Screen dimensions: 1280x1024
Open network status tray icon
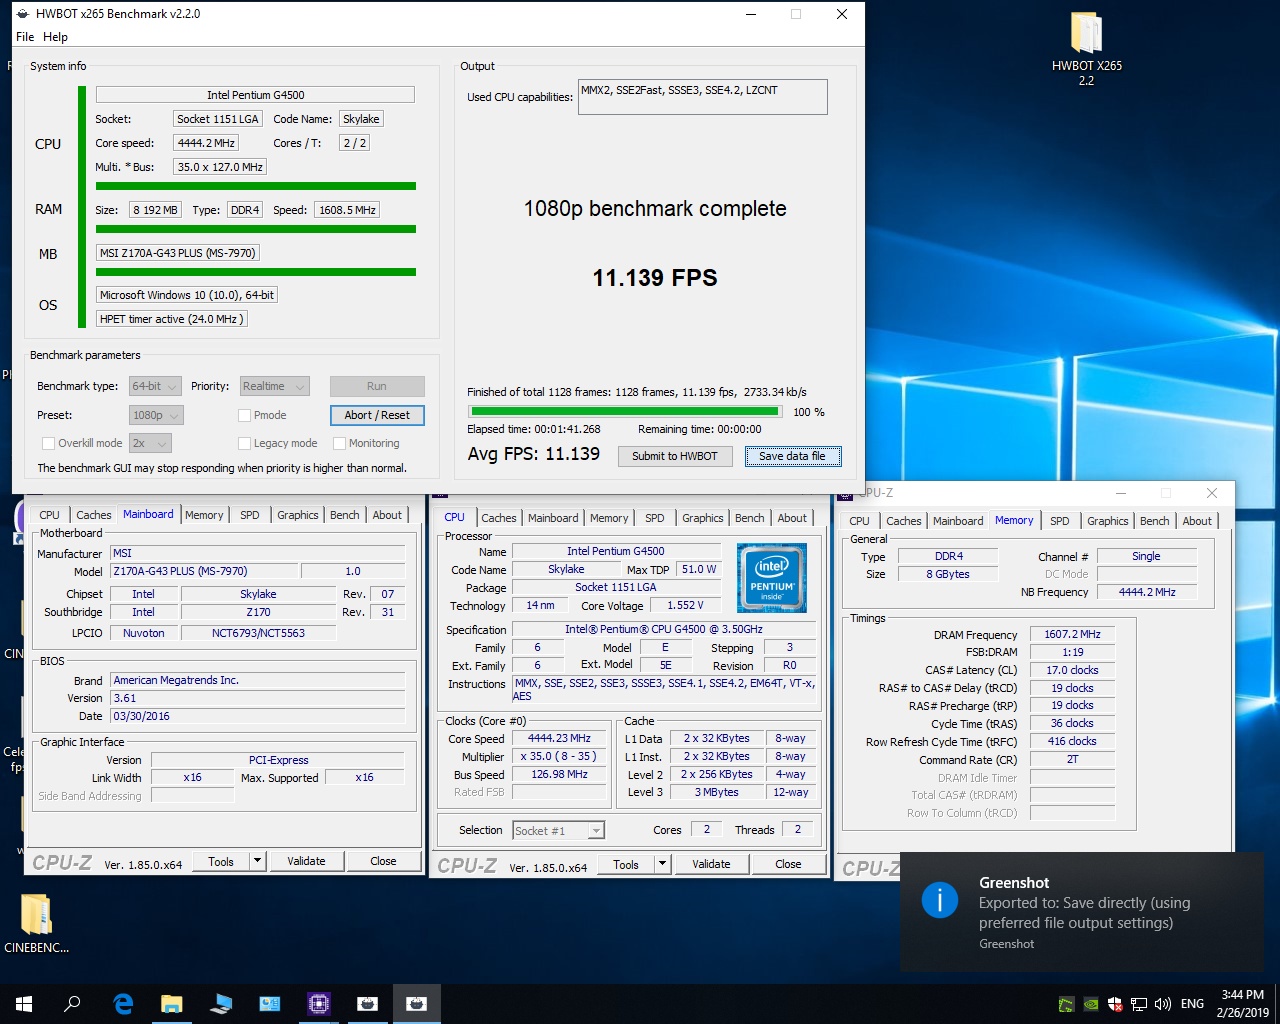[1139, 1004]
